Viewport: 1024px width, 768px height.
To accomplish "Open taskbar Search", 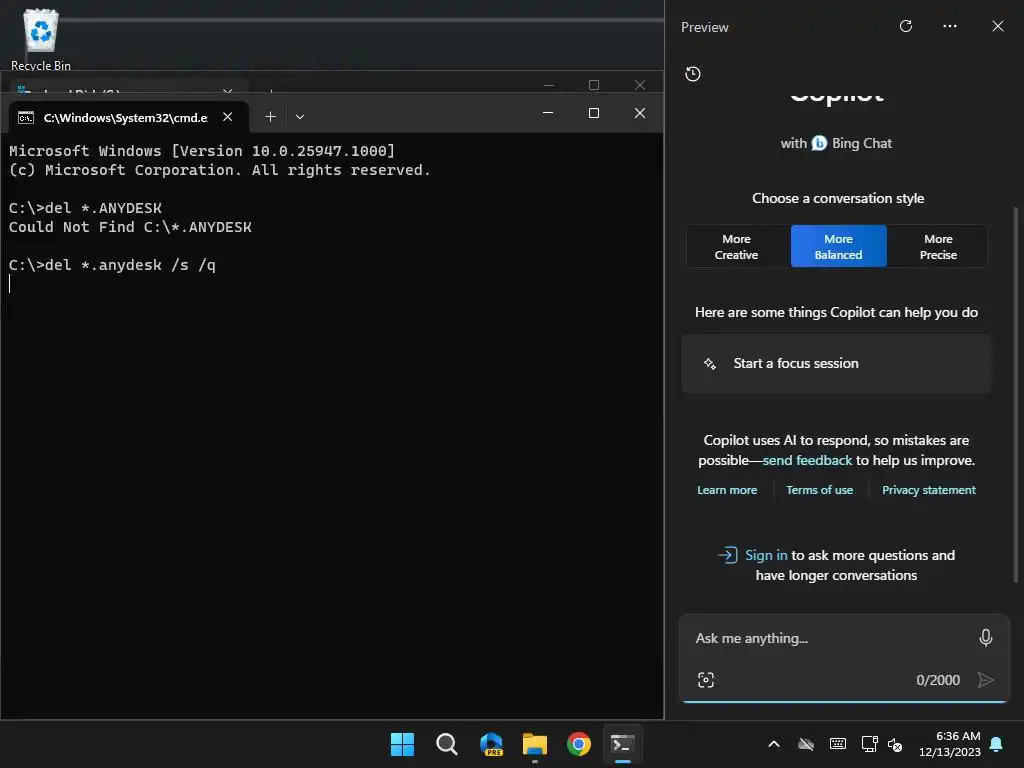I will point(447,744).
